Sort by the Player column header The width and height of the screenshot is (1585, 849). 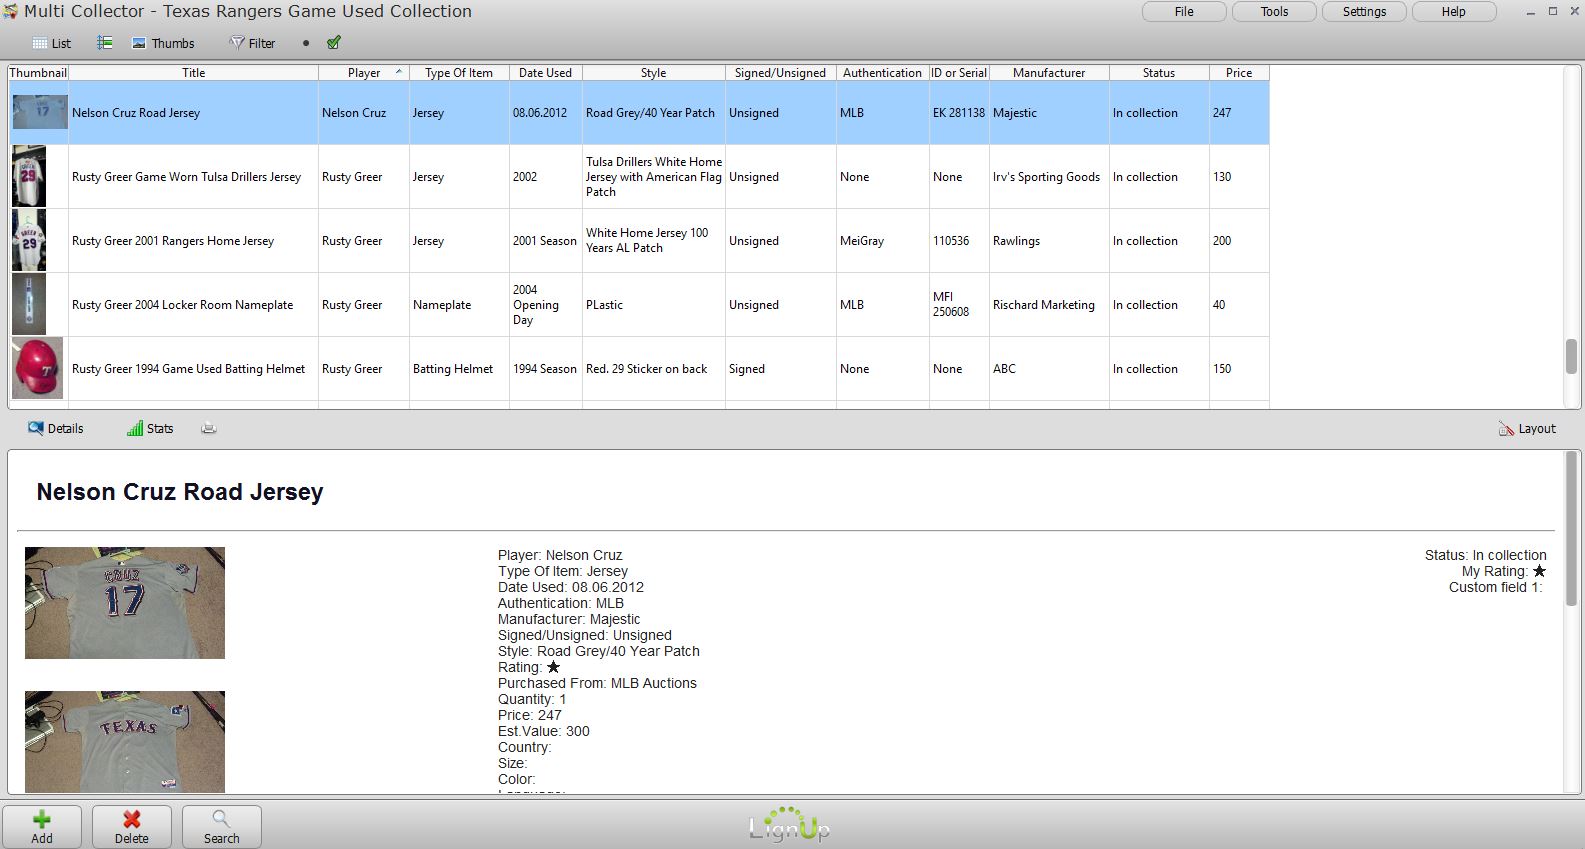pyautogui.click(x=364, y=73)
